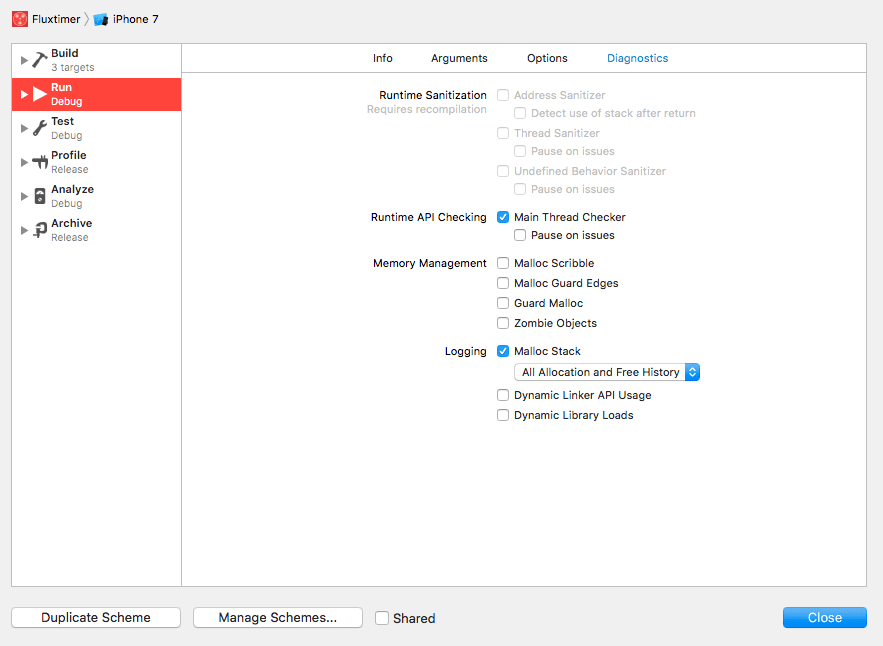Open Manage Schemes dialog
This screenshot has height=646, width=883.
coord(277,617)
